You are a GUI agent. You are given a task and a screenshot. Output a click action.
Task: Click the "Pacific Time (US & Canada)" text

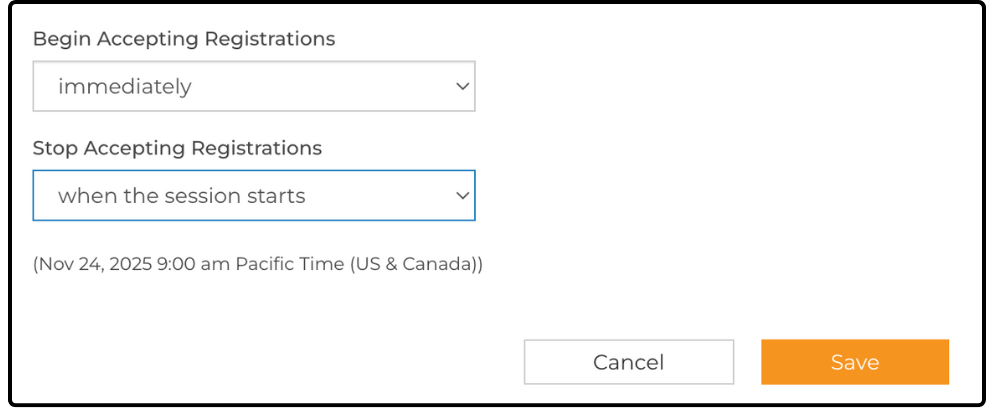pos(359,266)
